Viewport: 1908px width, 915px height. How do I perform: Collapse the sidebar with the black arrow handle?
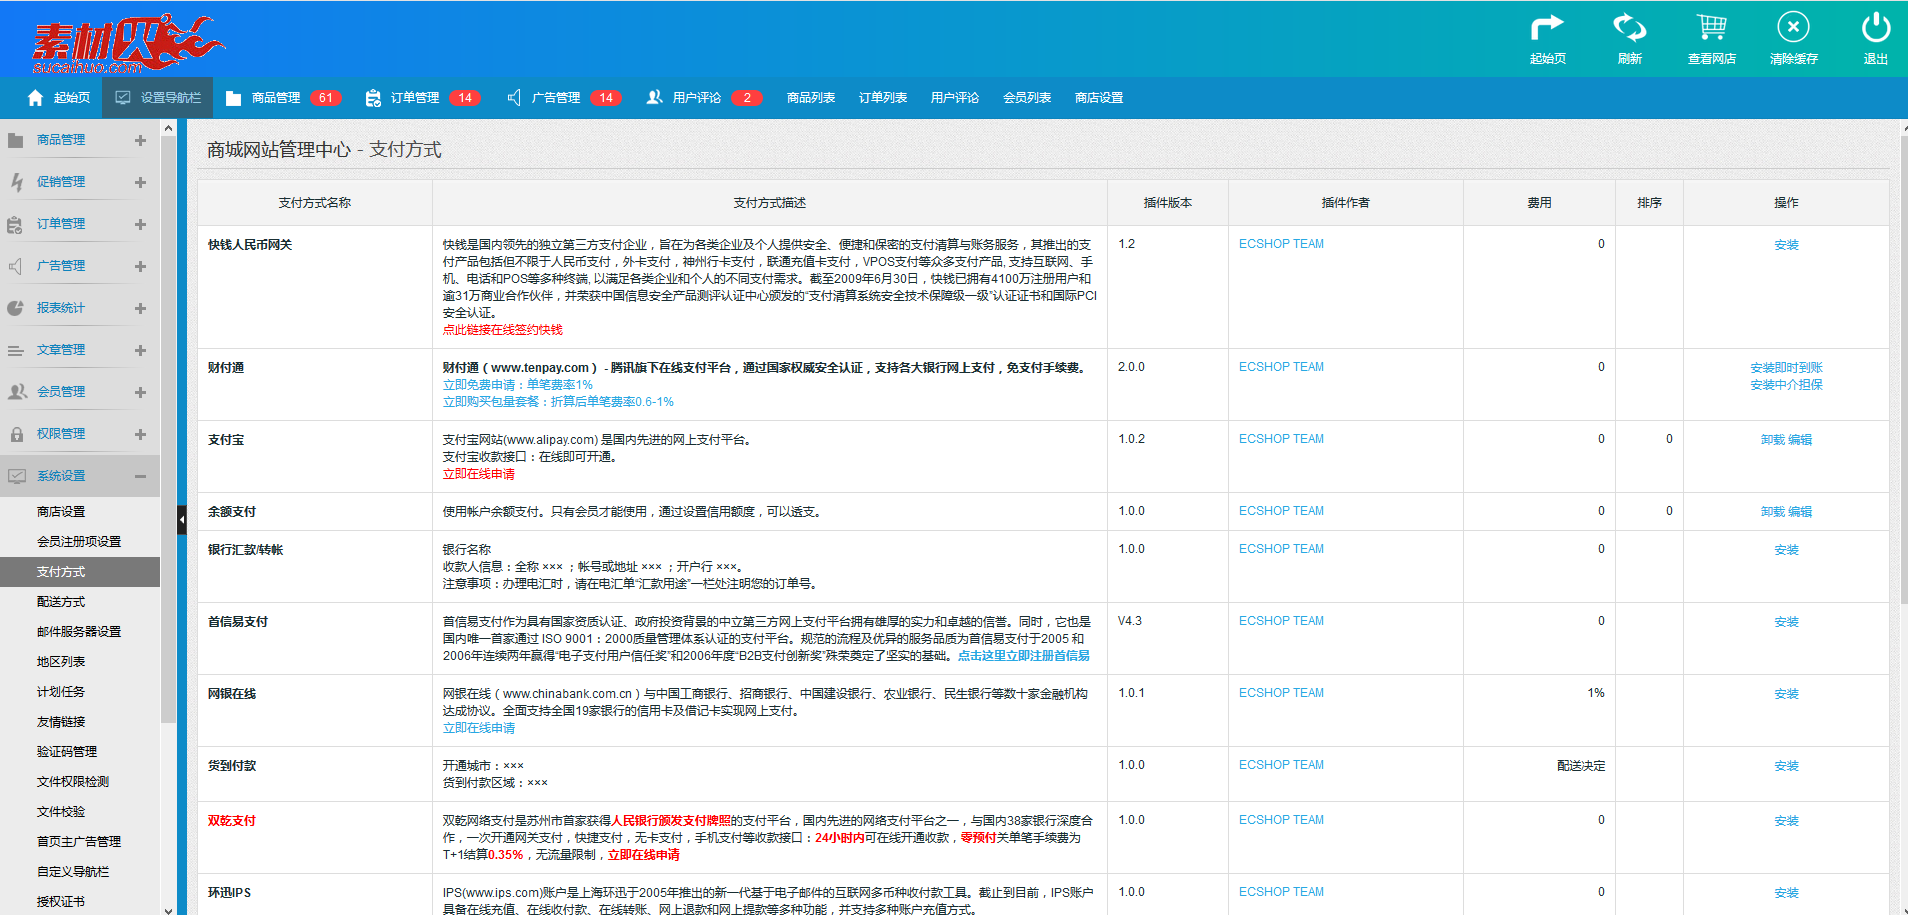[182, 520]
